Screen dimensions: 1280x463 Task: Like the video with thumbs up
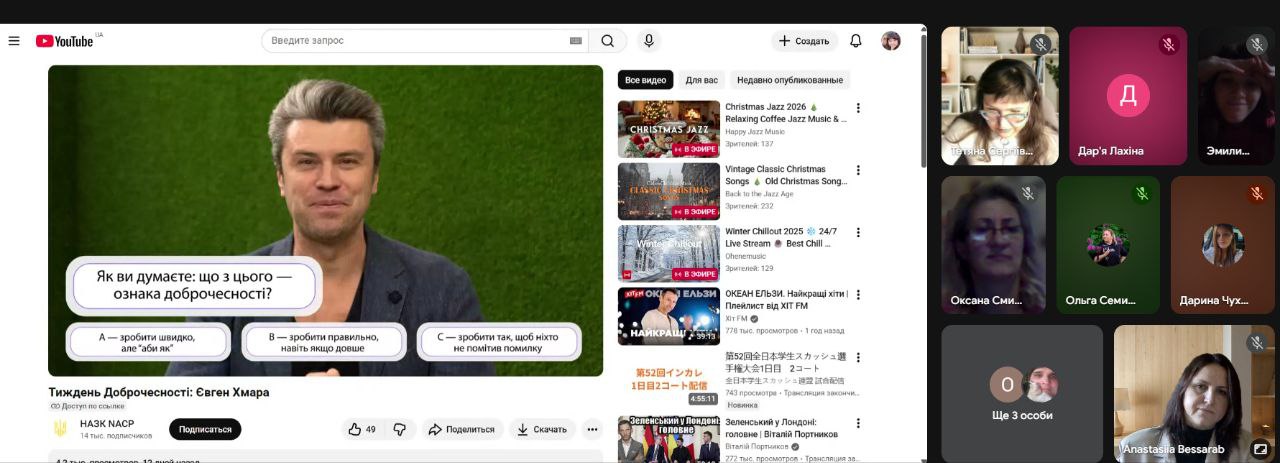pyautogui.click(x=361, y=429)
